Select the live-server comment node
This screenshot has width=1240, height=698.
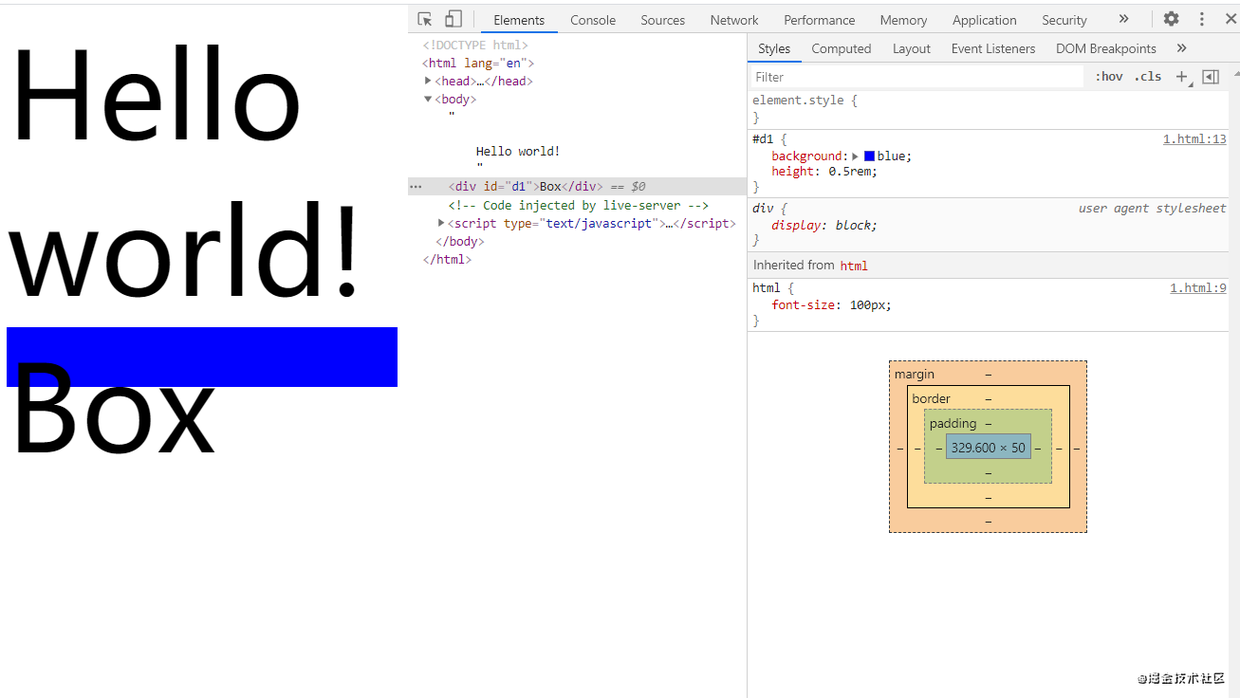578,205
